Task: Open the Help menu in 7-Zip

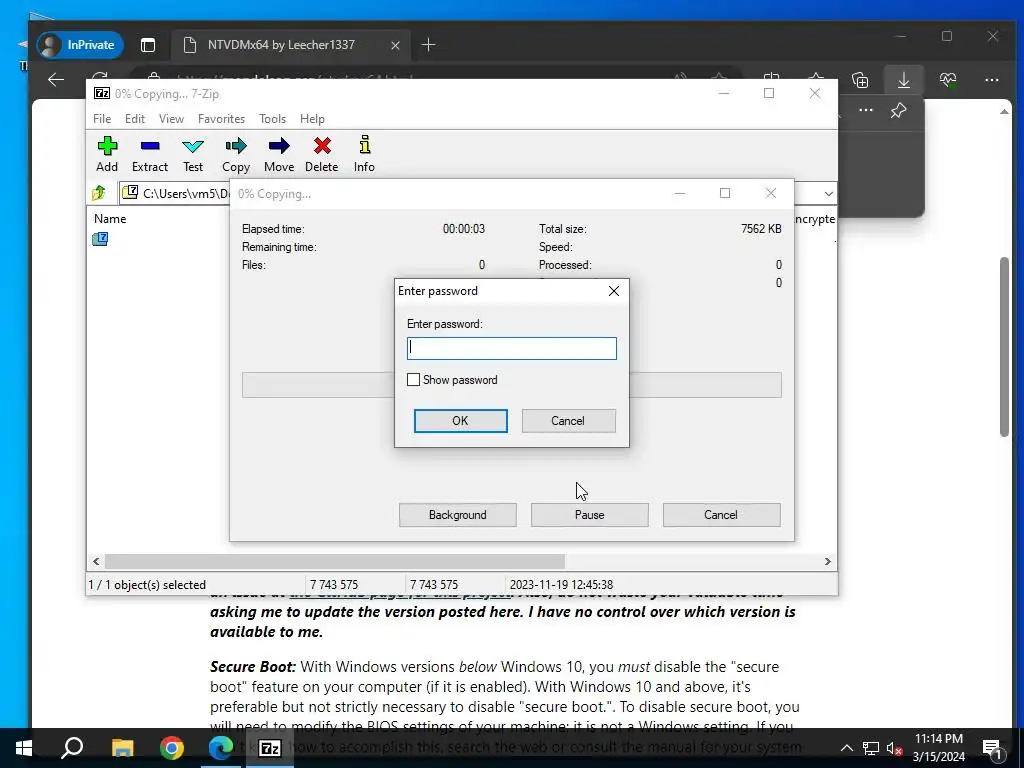Action: tap(312, 119)
